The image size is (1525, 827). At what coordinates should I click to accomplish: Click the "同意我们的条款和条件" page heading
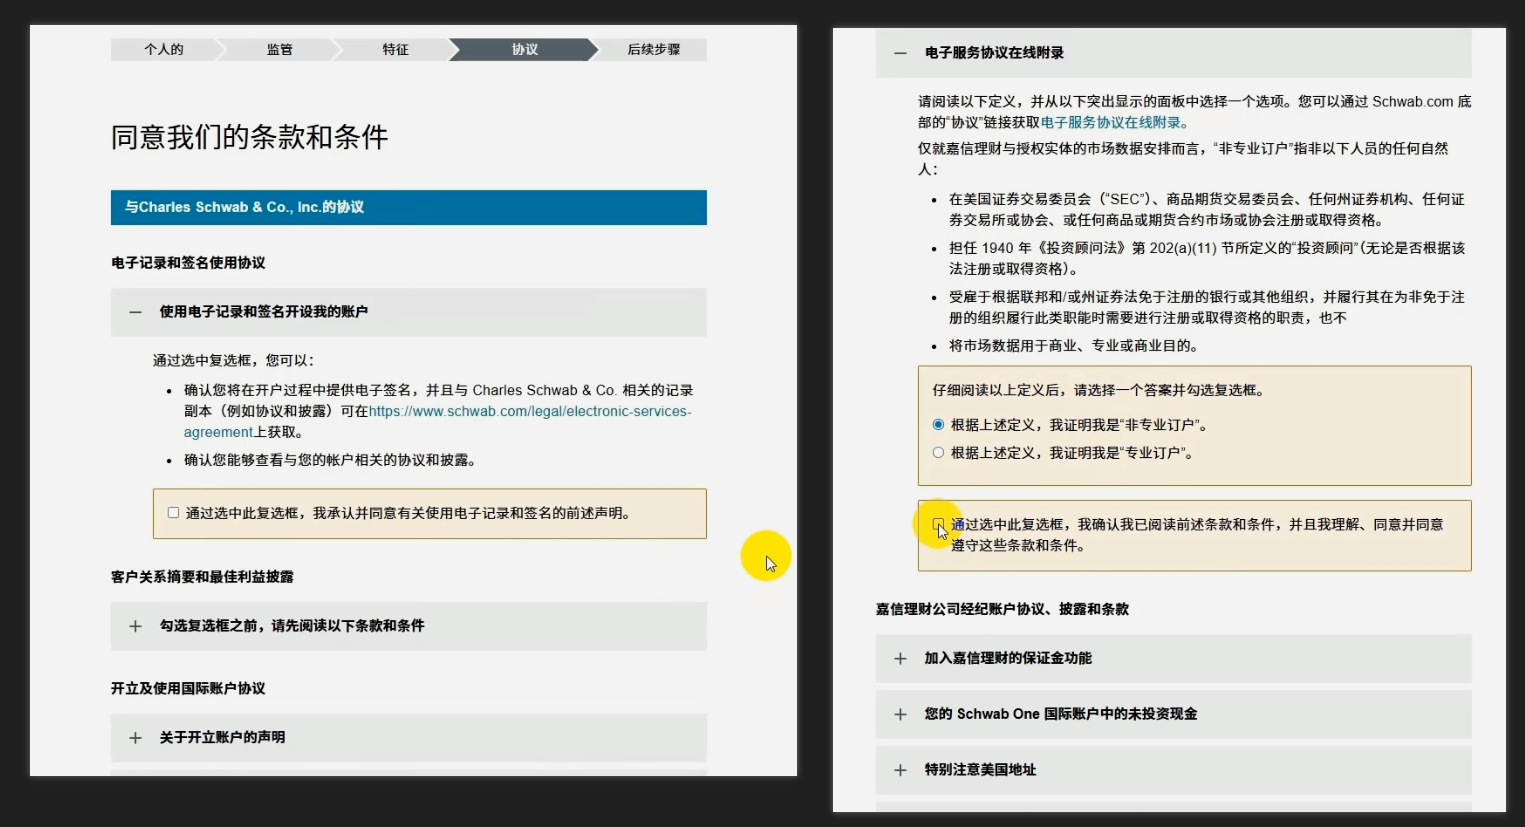pos(249,137)
